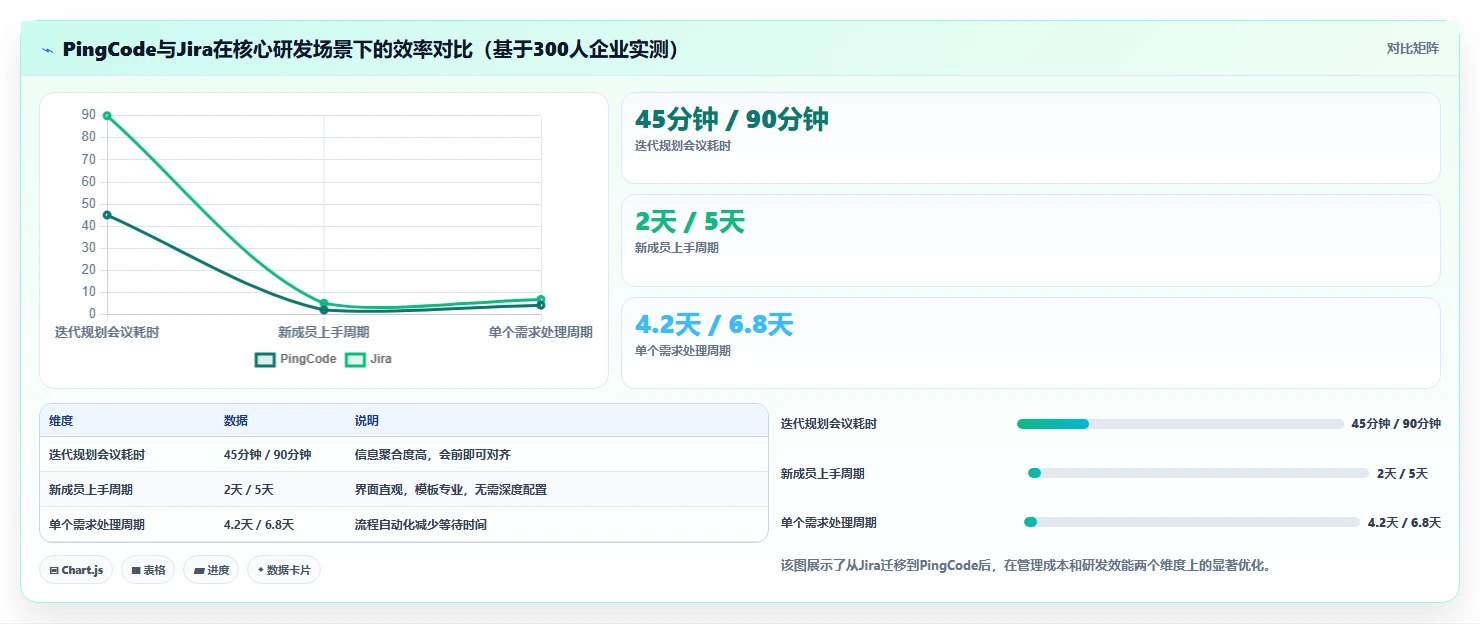
Task: Click table value 45分钟 / 90分钟
Action: [x=267, y=455]
